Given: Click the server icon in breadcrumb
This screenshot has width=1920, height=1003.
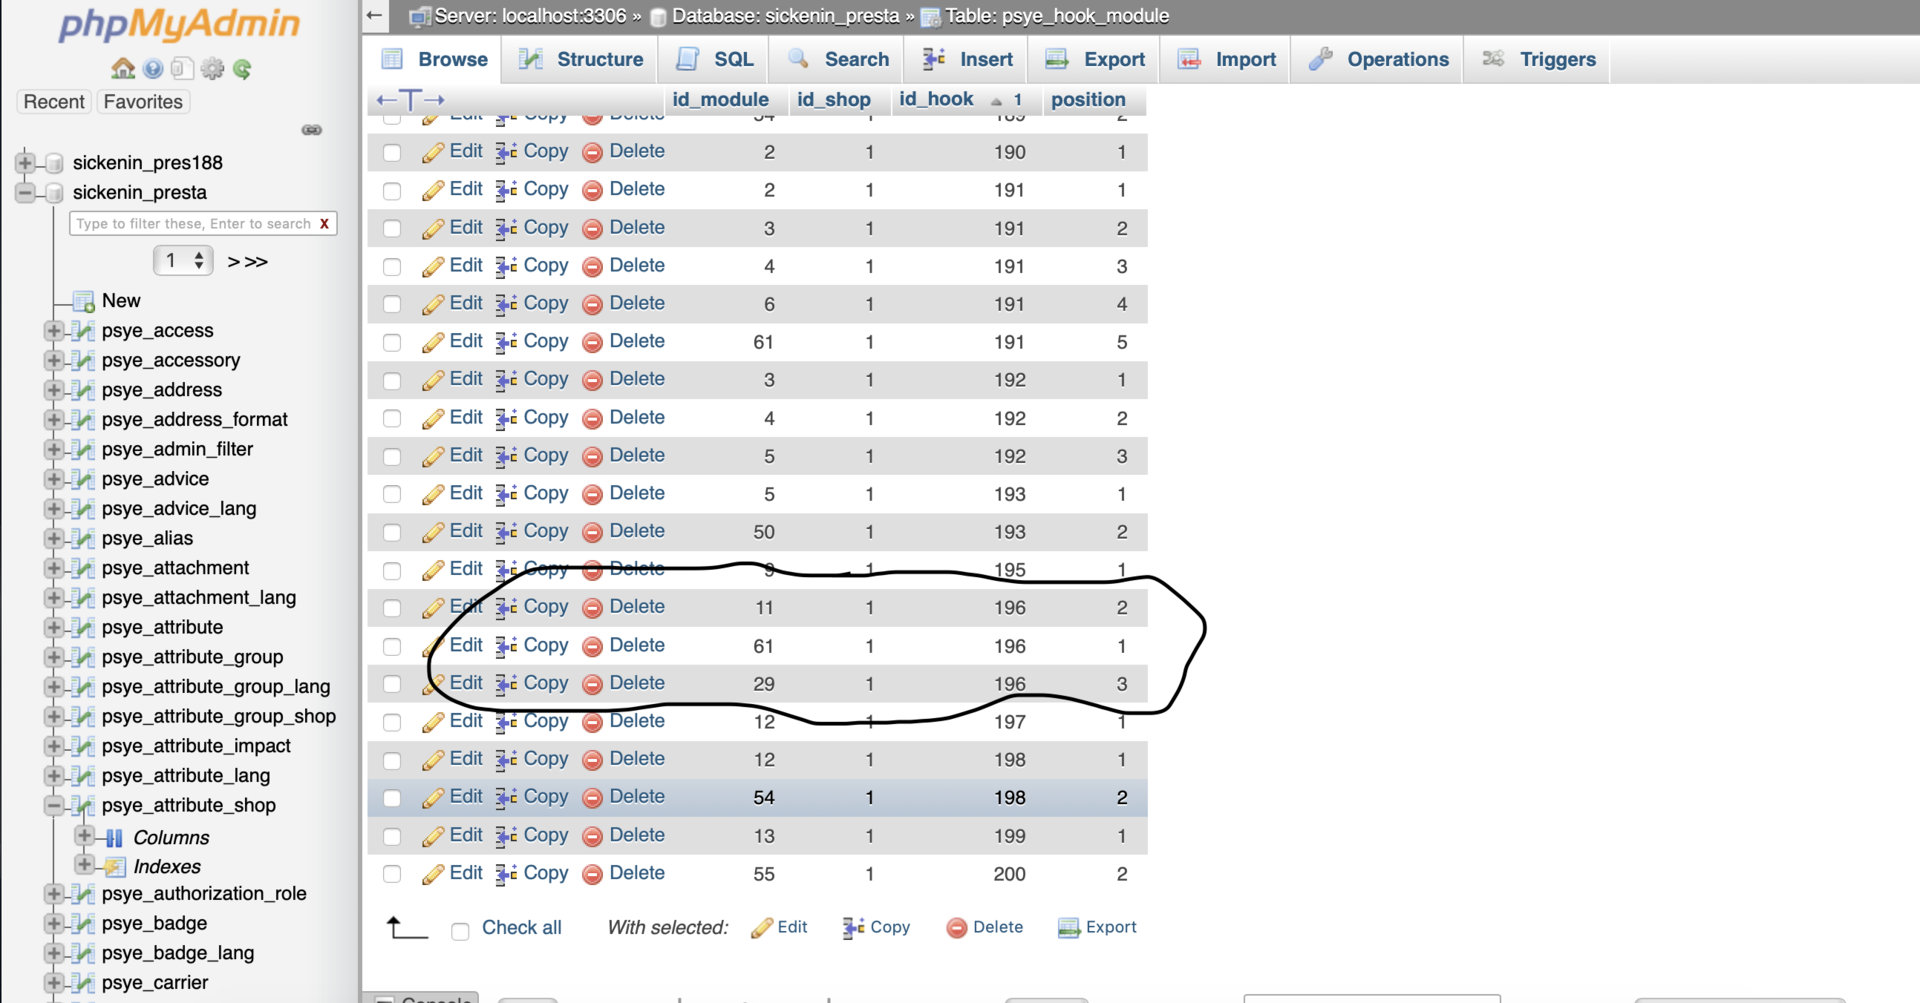Looking at the screenshot, I should point(420,16).
